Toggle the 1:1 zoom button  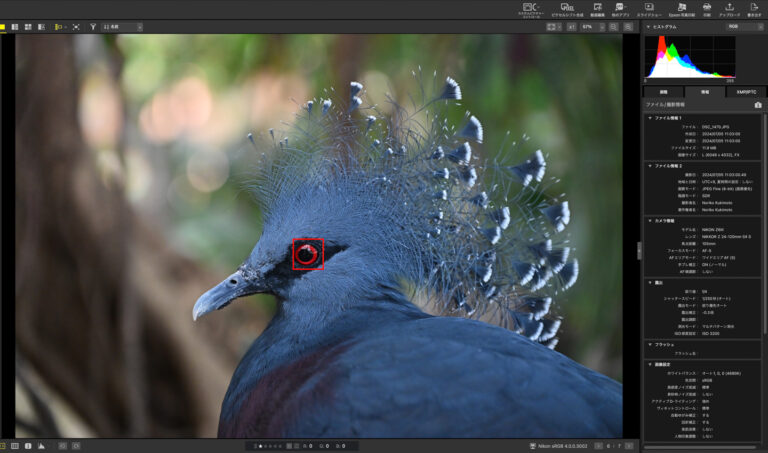click(x=571, y=27)
